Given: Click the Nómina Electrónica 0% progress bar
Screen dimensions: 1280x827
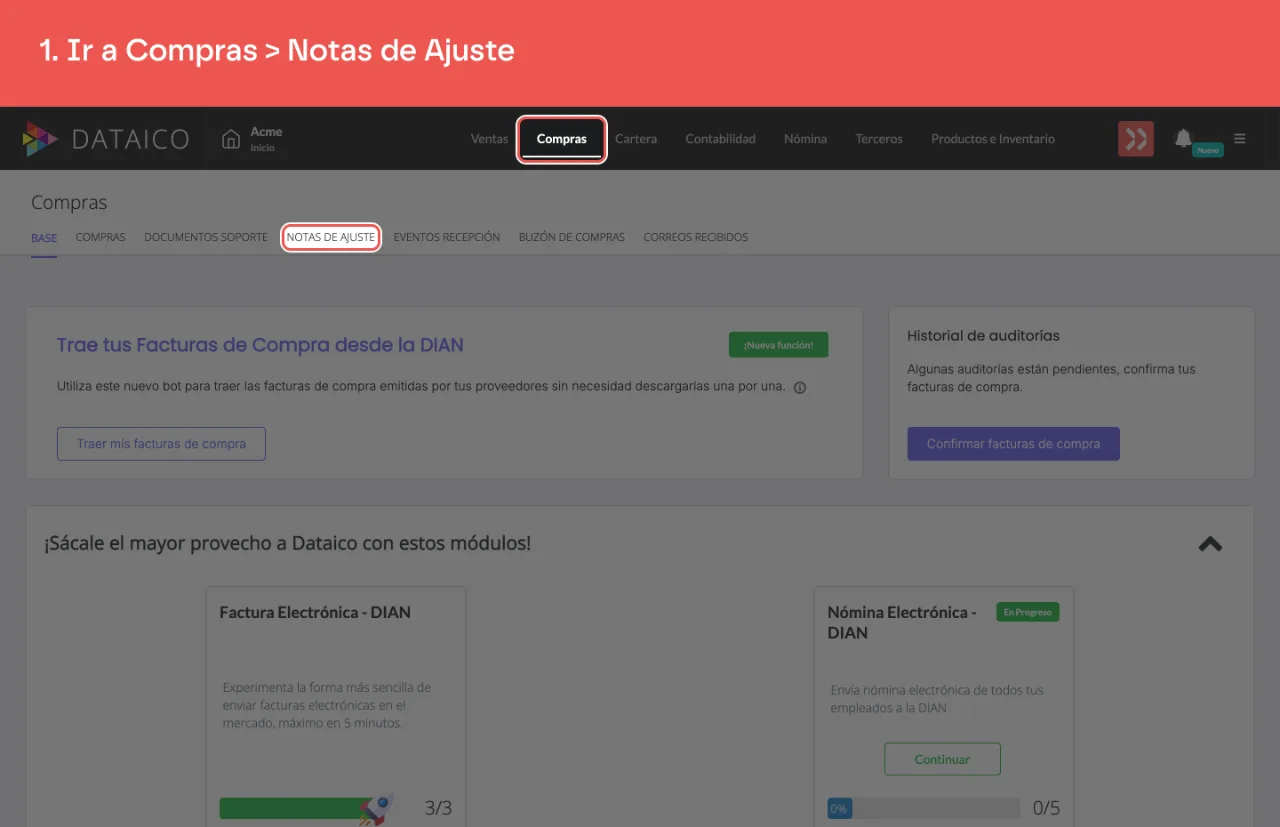Looking at the screenshot, I should click(x=923, y=808).
